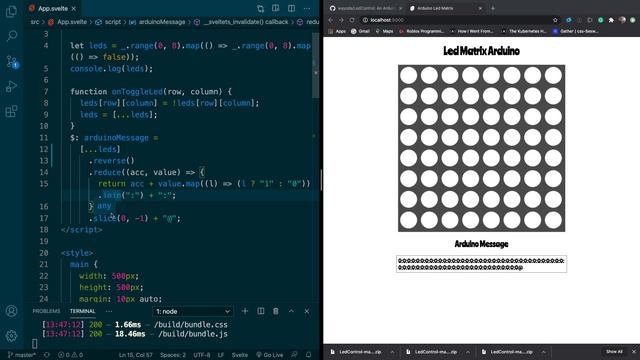Open the 'script' breadcrumb segment

pos(113,22)
